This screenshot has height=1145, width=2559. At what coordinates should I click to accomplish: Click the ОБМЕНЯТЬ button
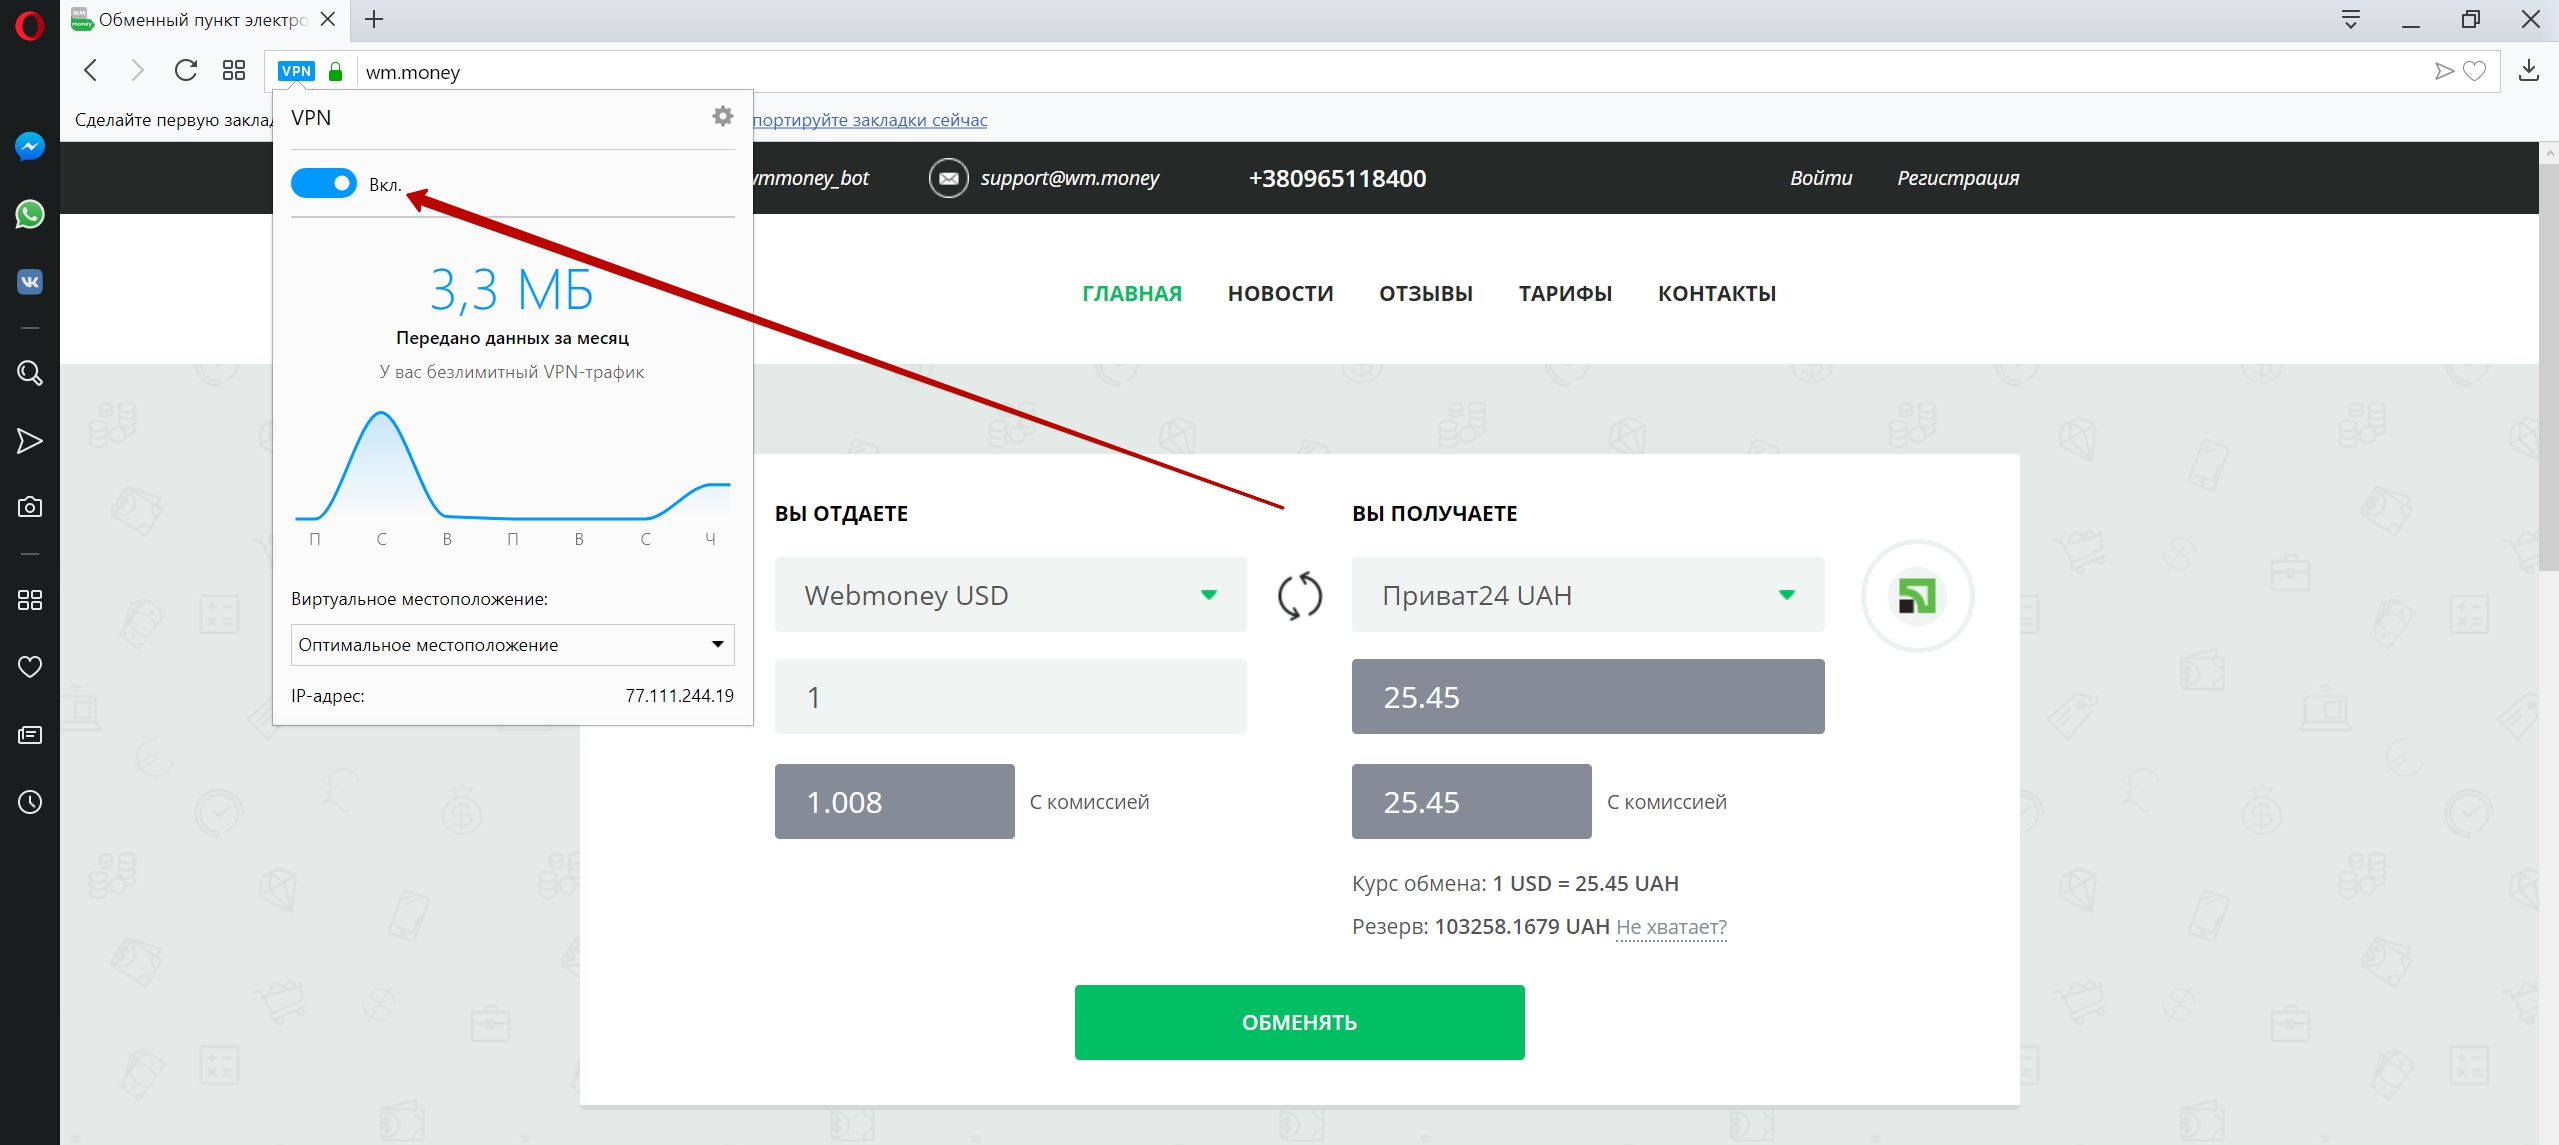[1299, 1022]
